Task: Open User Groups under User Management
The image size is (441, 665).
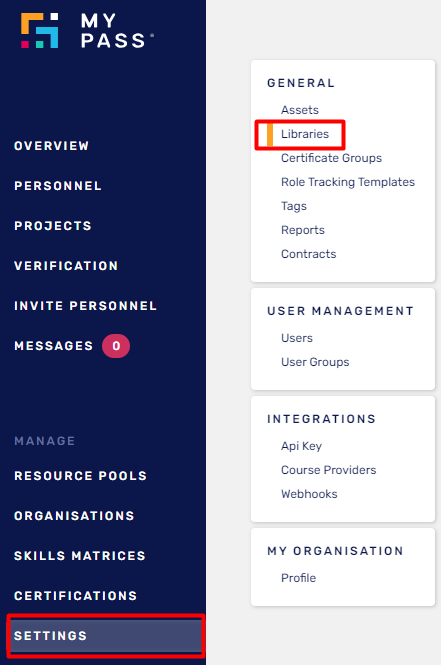Action: pyautogui.click(x=315, y=362)
